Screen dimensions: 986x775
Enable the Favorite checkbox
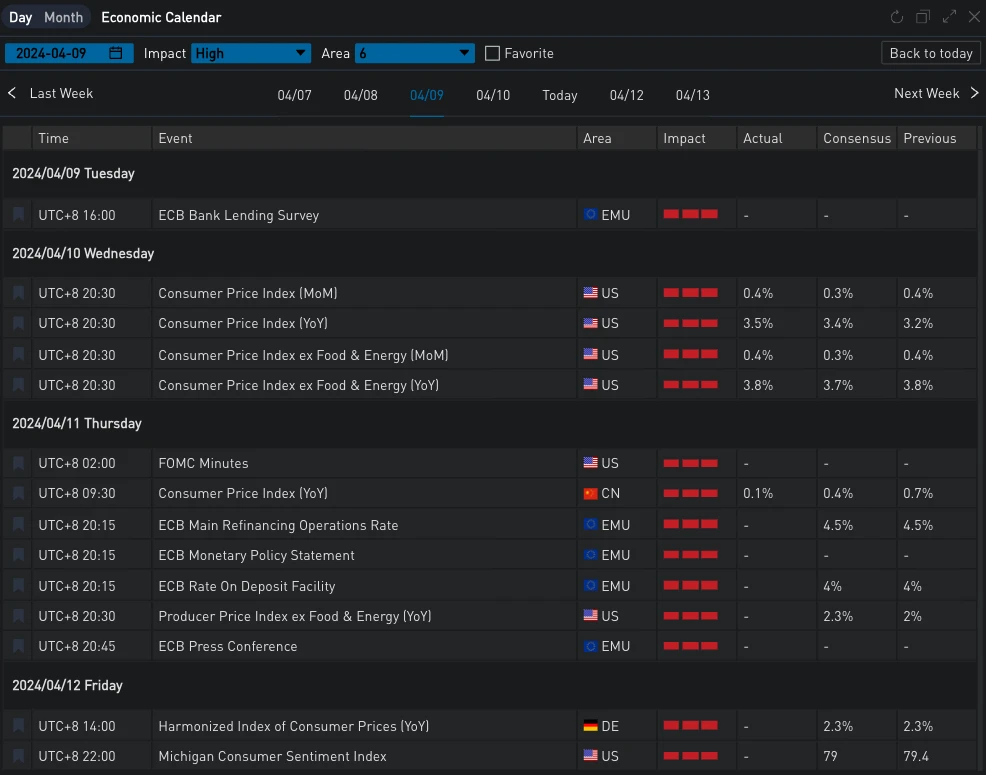(x=492, y=53)
